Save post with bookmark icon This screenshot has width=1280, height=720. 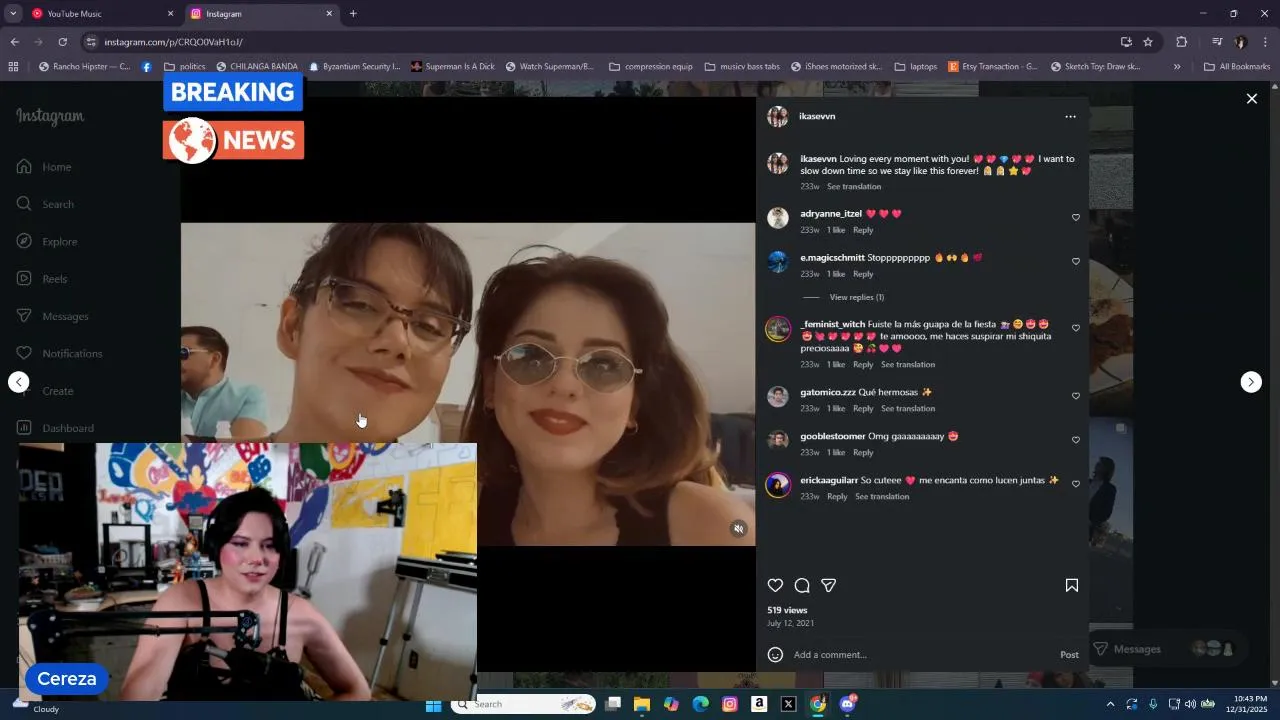[x=1071, y=585]
